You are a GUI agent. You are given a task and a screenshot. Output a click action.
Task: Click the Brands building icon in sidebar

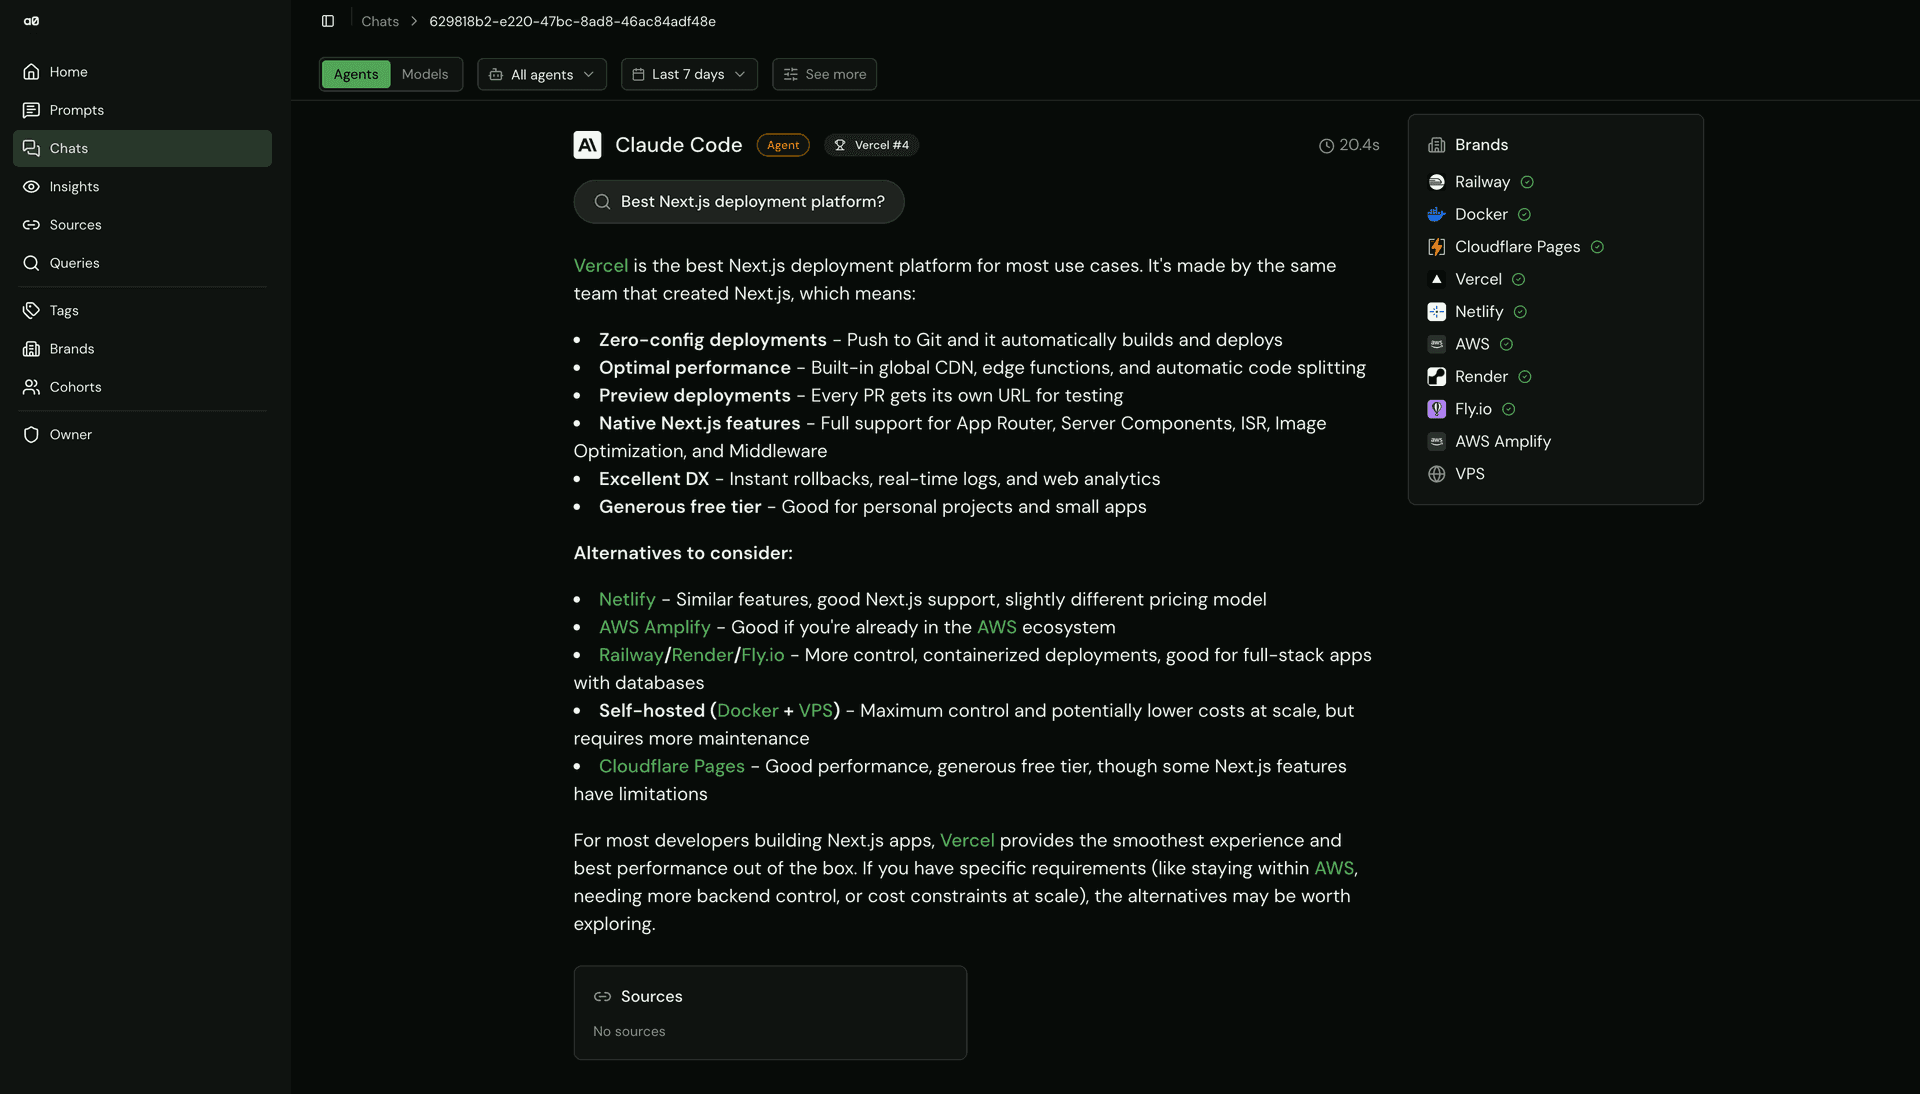(x=31, y=349)
